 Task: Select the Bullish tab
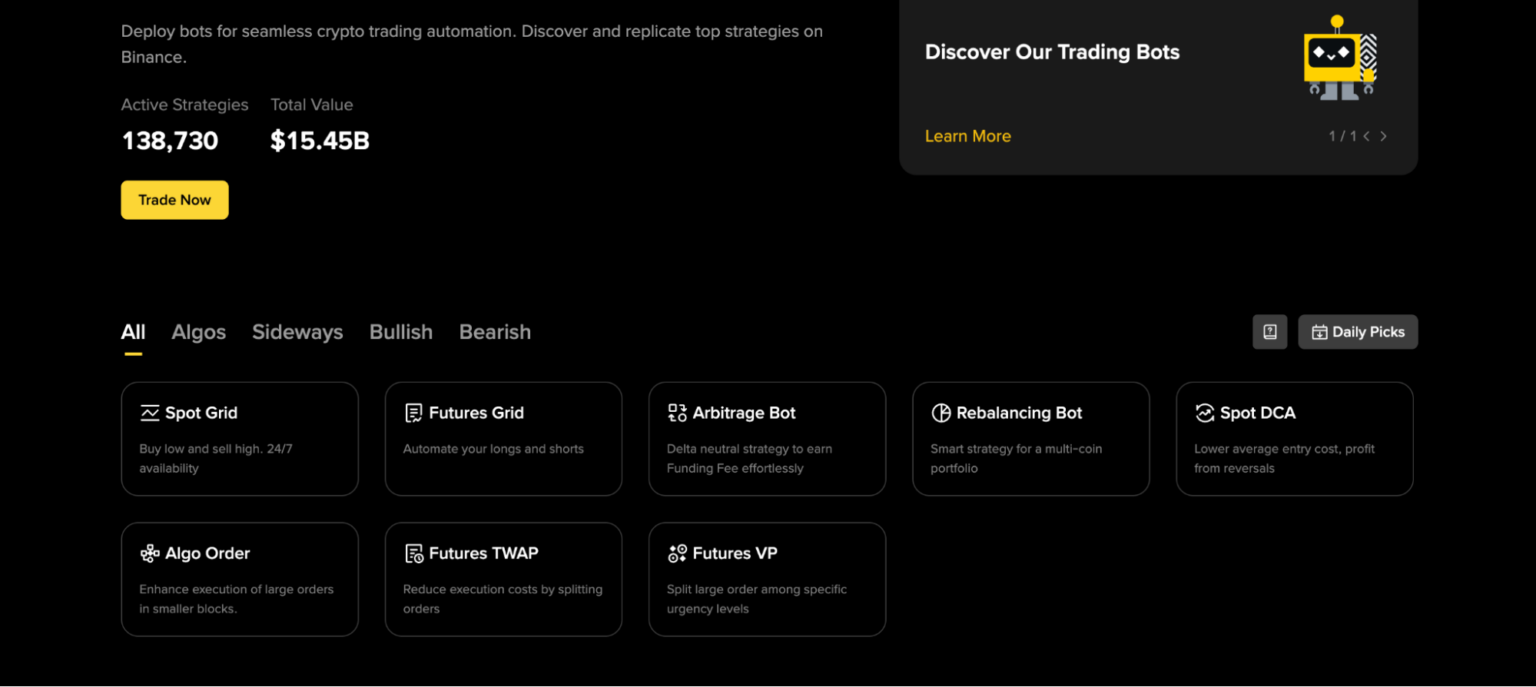pos(401,332)
